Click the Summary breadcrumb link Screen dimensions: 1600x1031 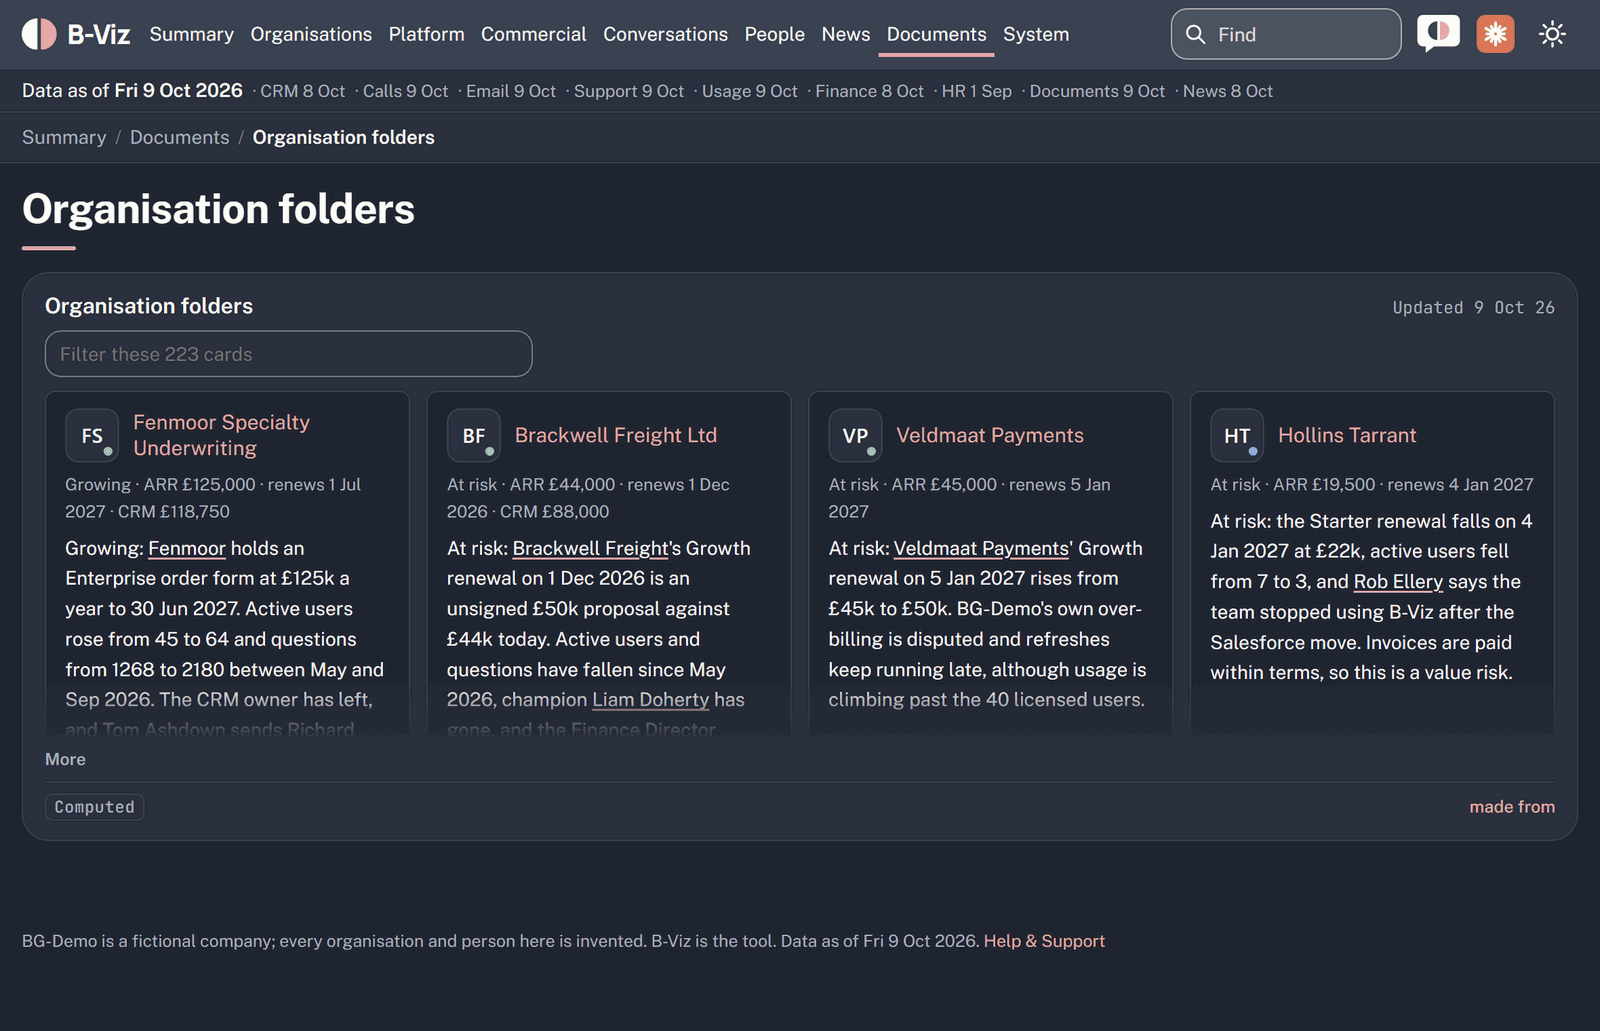point(64,137)
